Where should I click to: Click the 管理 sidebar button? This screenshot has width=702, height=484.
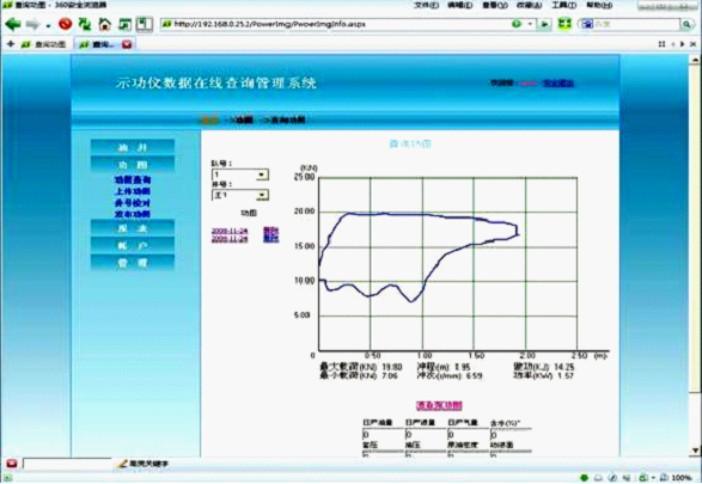coord(133,262)
